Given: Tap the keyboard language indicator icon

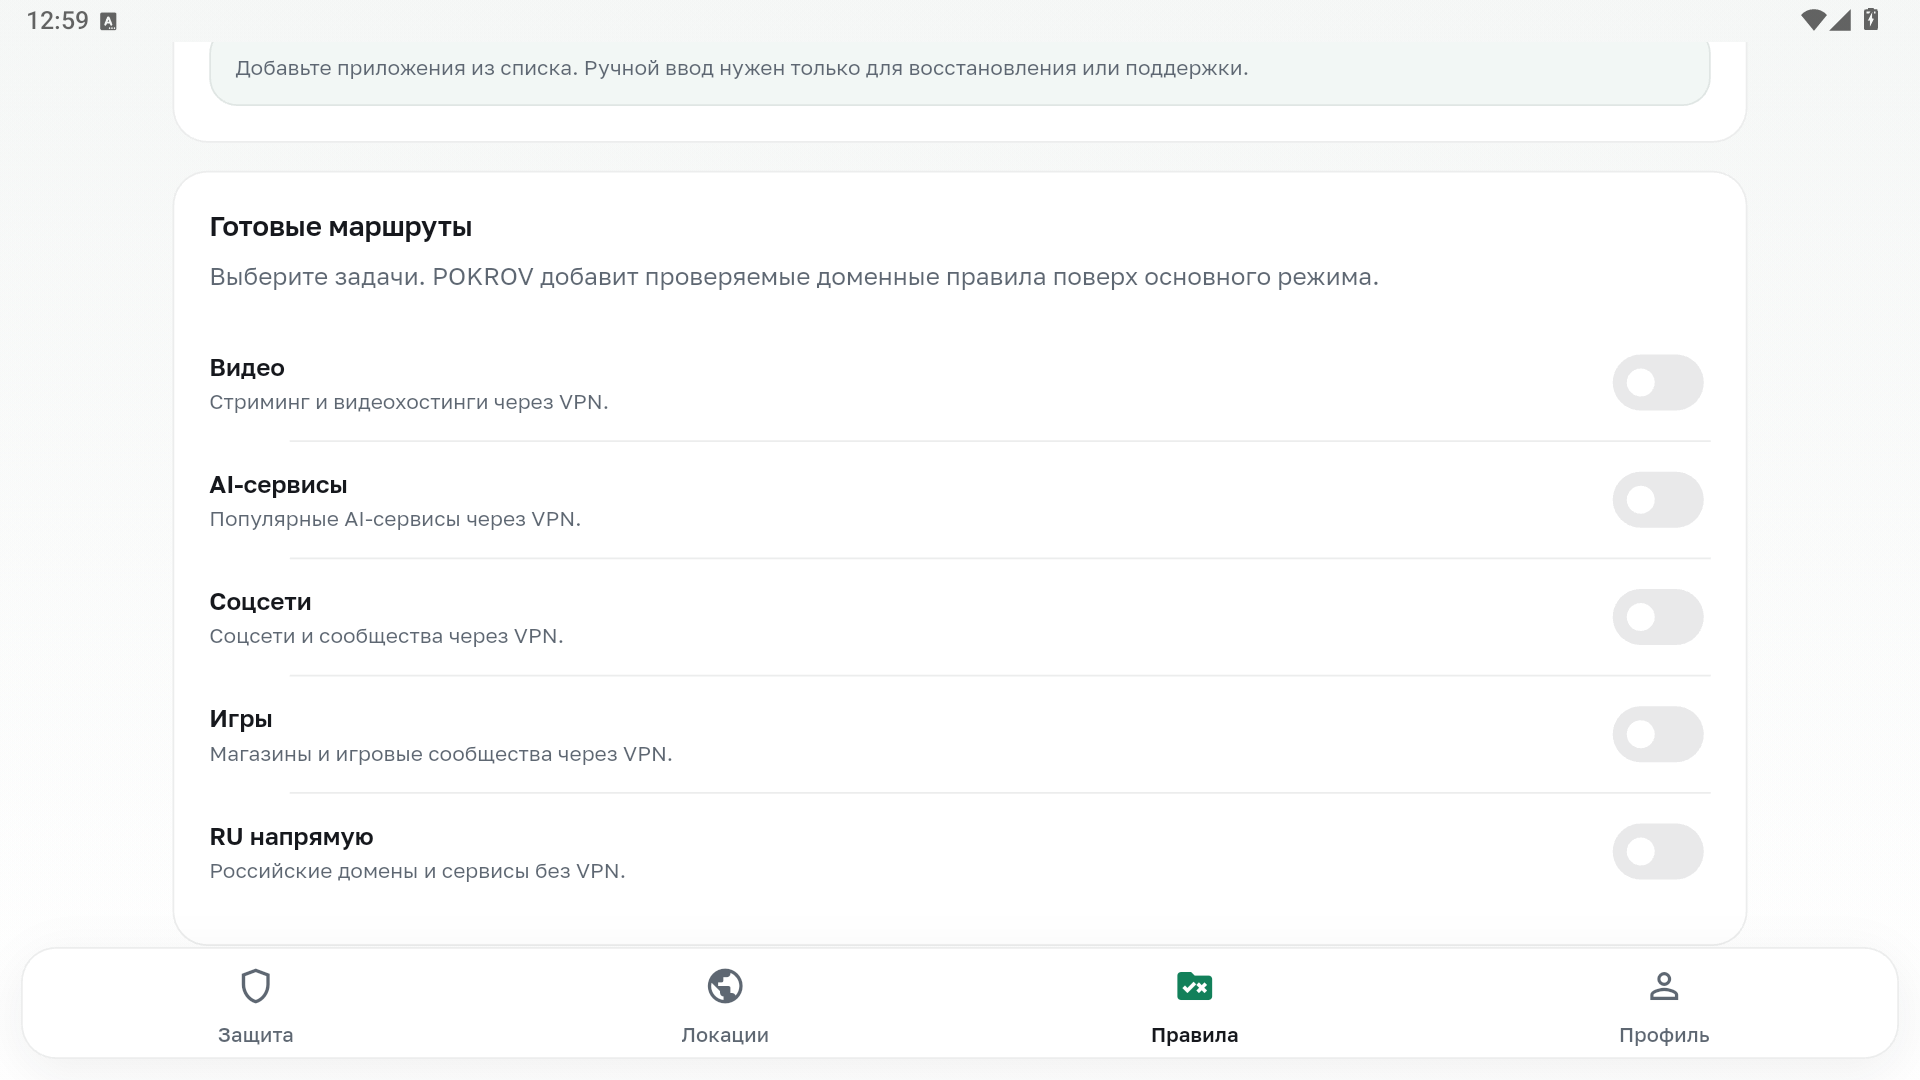Looking at the screenshot, I should [109, 21].
